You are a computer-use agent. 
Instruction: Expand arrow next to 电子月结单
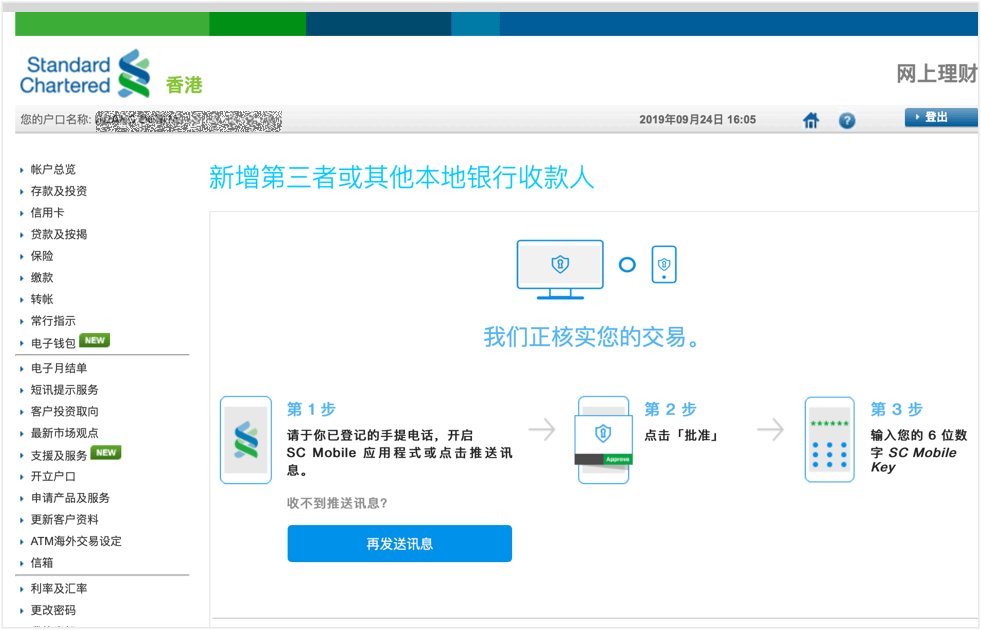(22, 368)
